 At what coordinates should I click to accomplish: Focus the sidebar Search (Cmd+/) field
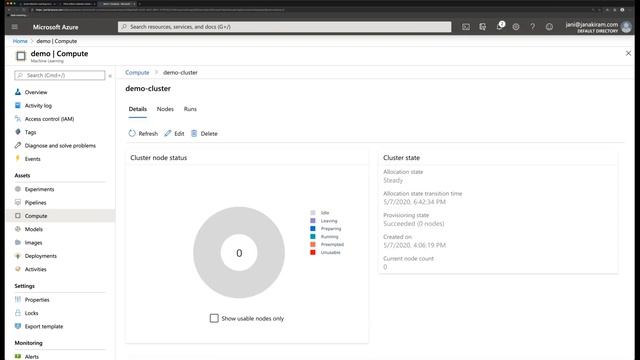(60, 75)
